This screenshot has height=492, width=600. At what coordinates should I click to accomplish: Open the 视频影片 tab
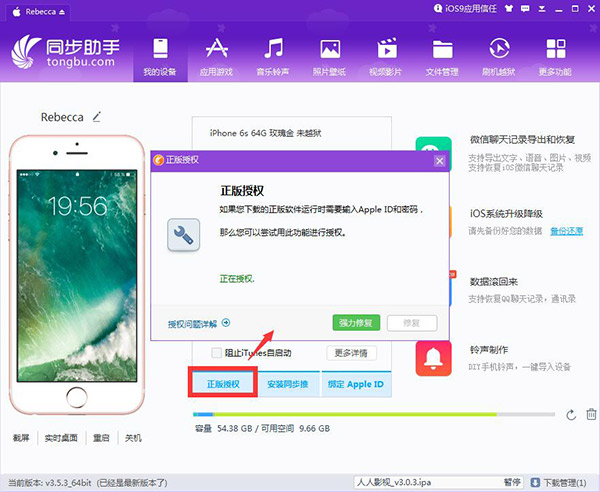click(386, 55)
